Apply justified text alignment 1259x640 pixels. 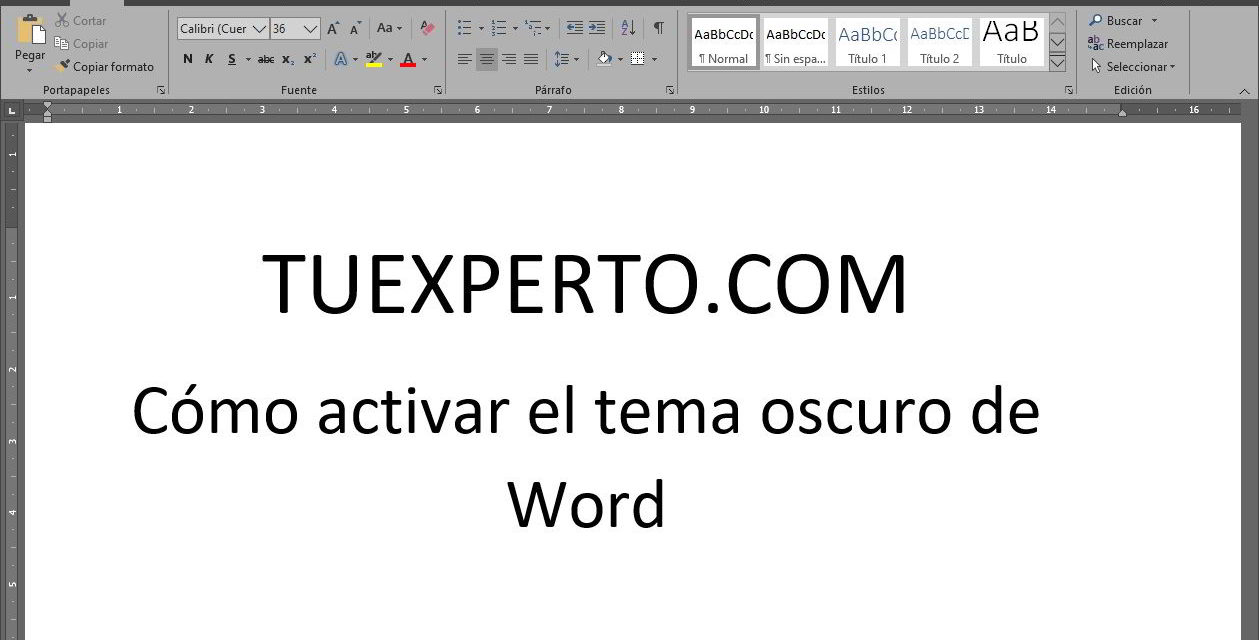point(531,60)
